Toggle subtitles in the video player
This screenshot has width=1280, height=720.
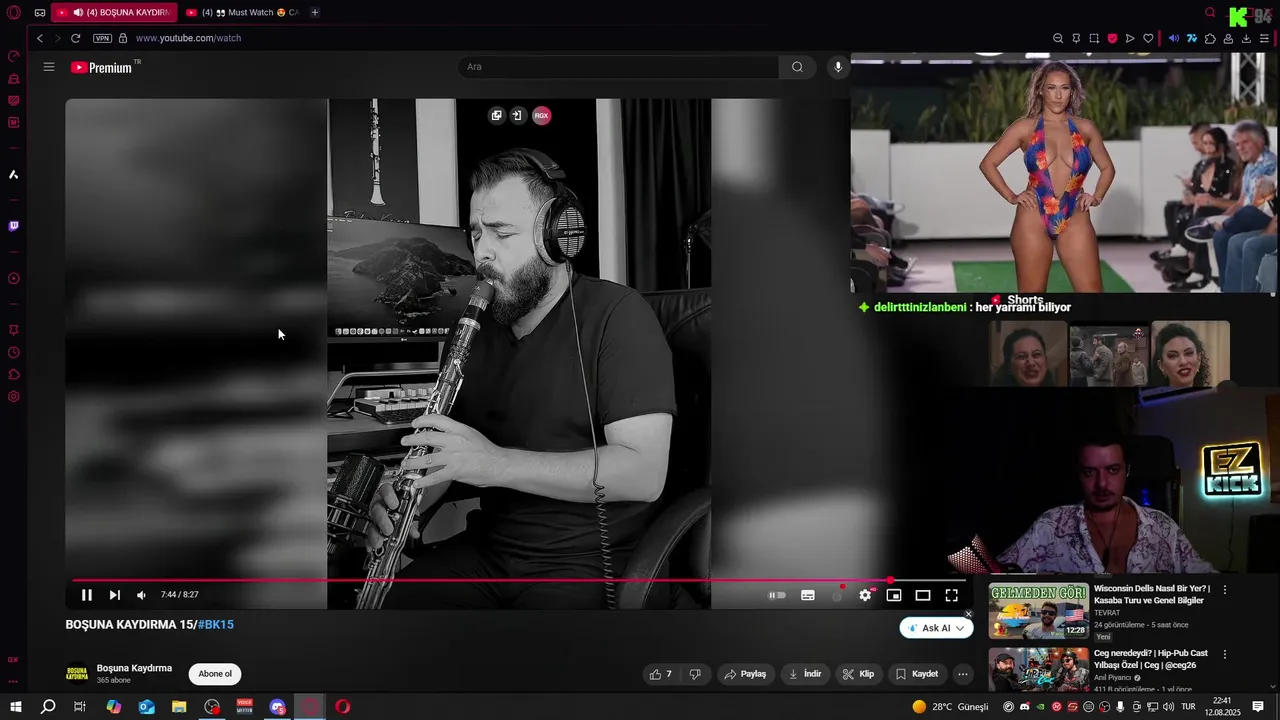tap(808, 595)
